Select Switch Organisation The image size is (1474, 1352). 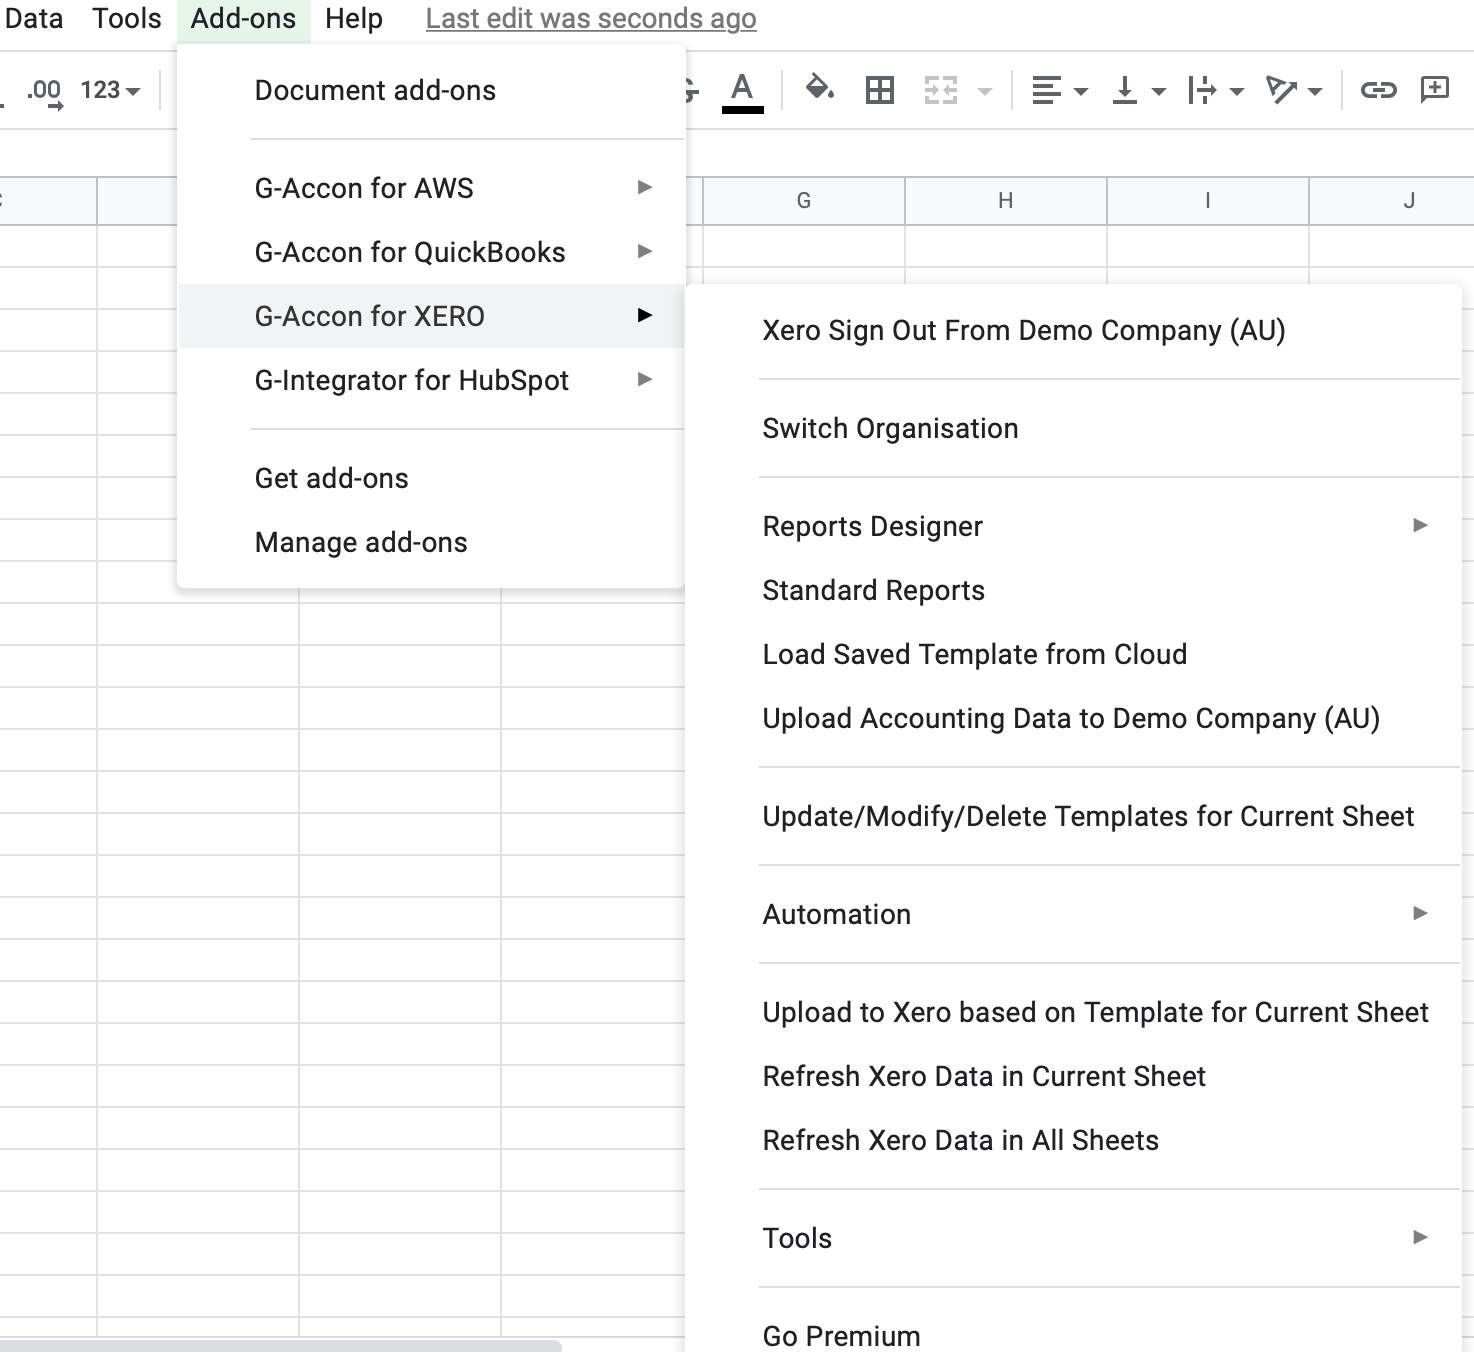point(1073,428)
